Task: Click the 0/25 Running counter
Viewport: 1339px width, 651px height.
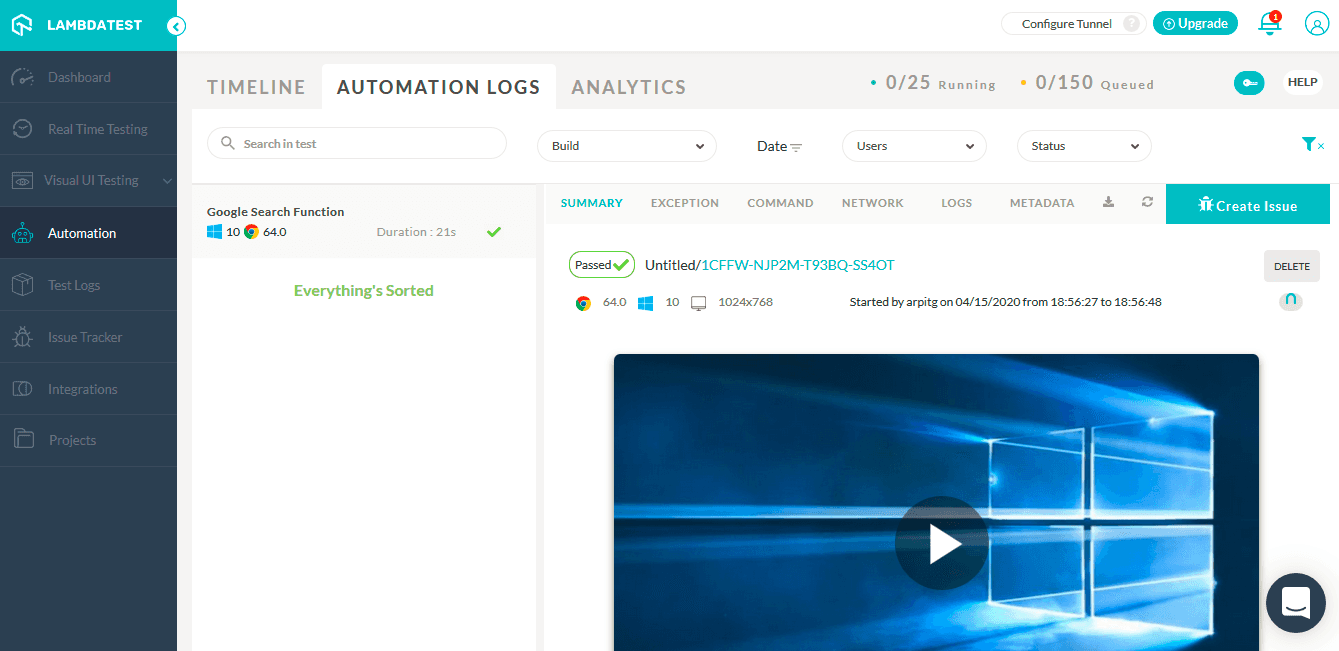Action: click(x=933, y=83)
